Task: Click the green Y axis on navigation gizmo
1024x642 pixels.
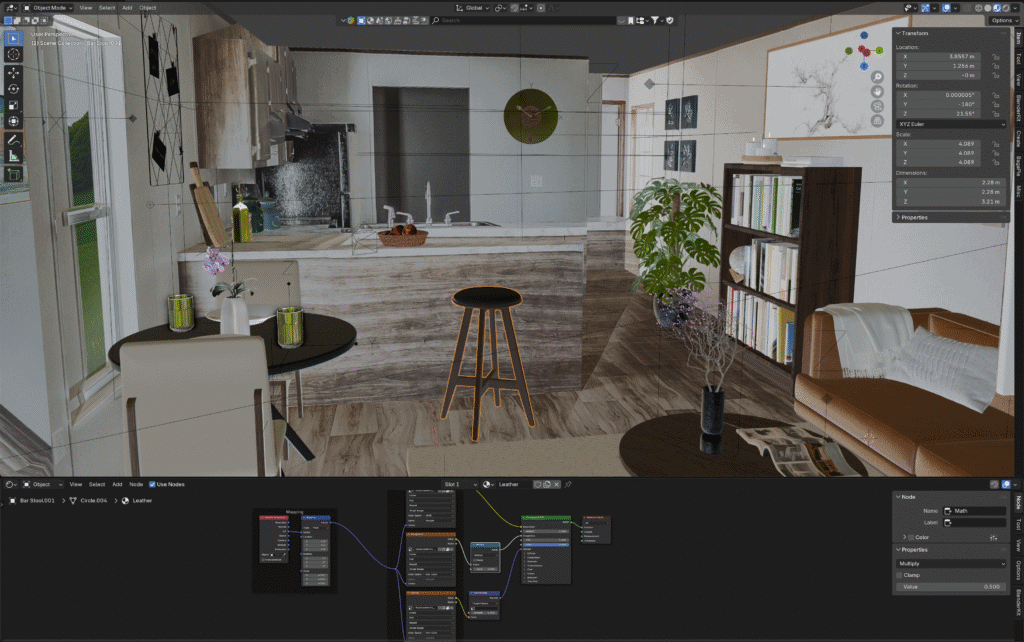Action: pos(879,50)
